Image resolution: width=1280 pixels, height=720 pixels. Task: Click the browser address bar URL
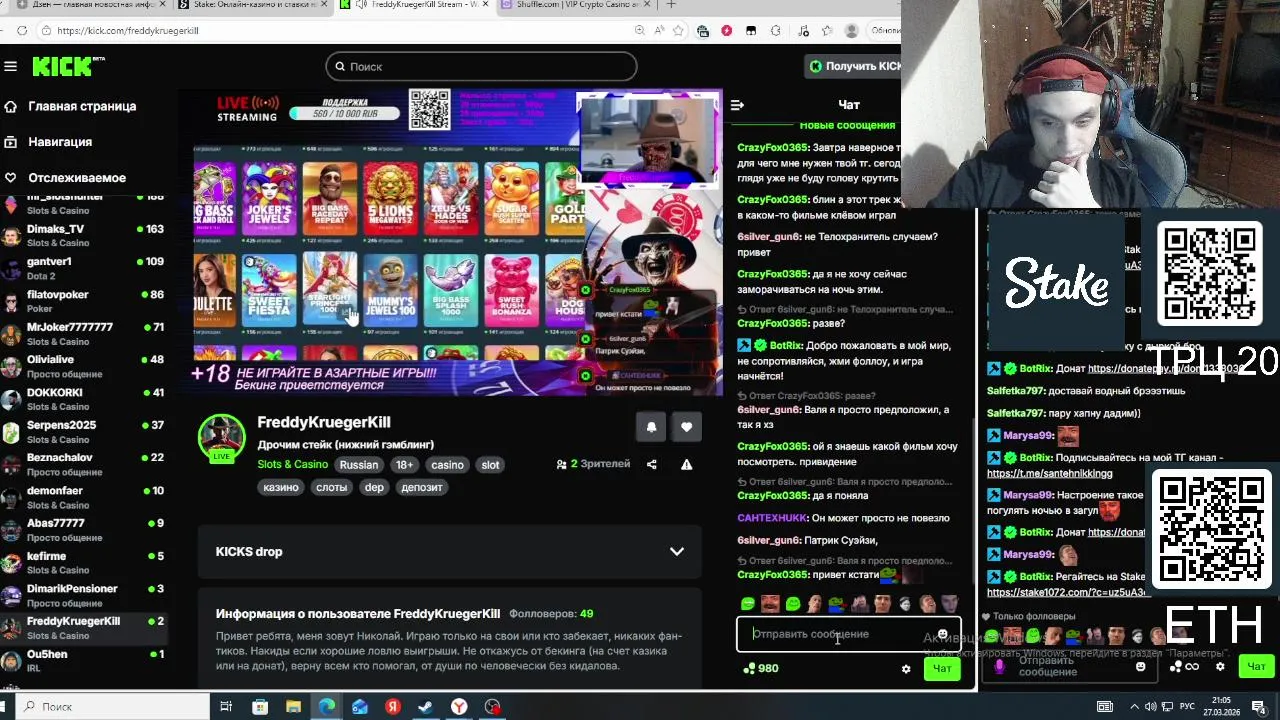click(x=128, y=31)
